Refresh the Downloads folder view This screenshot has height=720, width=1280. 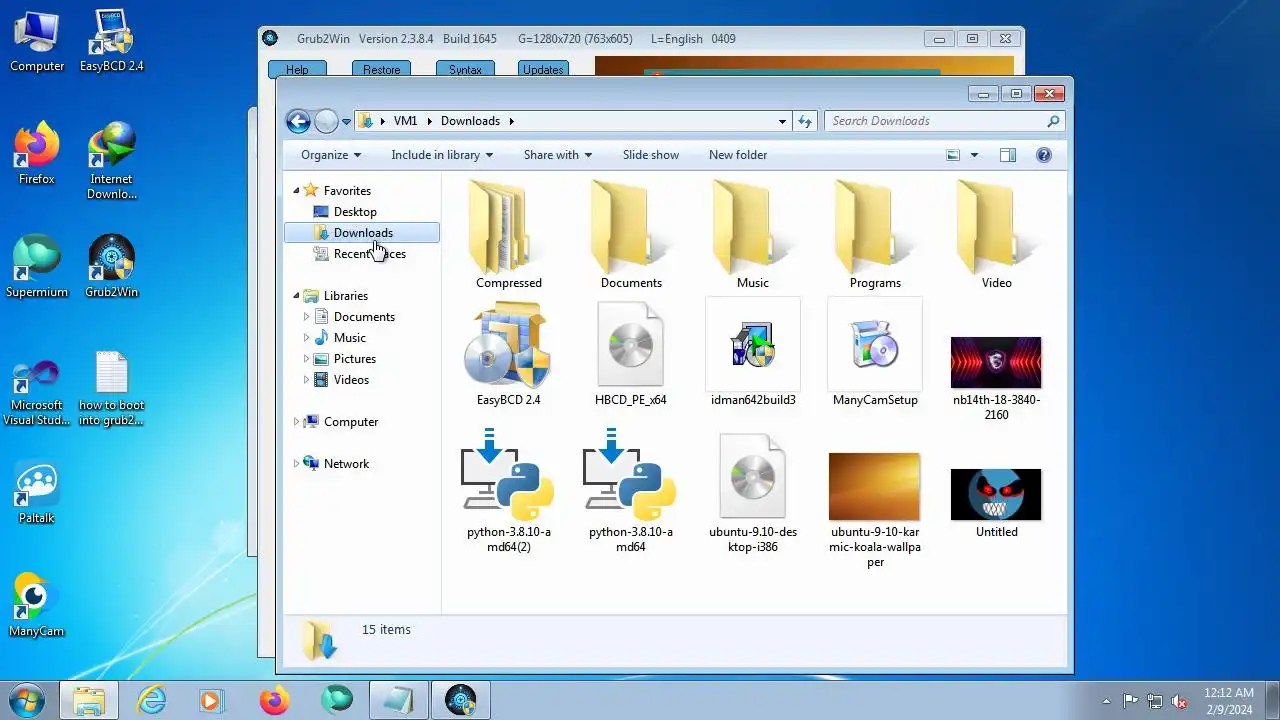pos(805,121)
